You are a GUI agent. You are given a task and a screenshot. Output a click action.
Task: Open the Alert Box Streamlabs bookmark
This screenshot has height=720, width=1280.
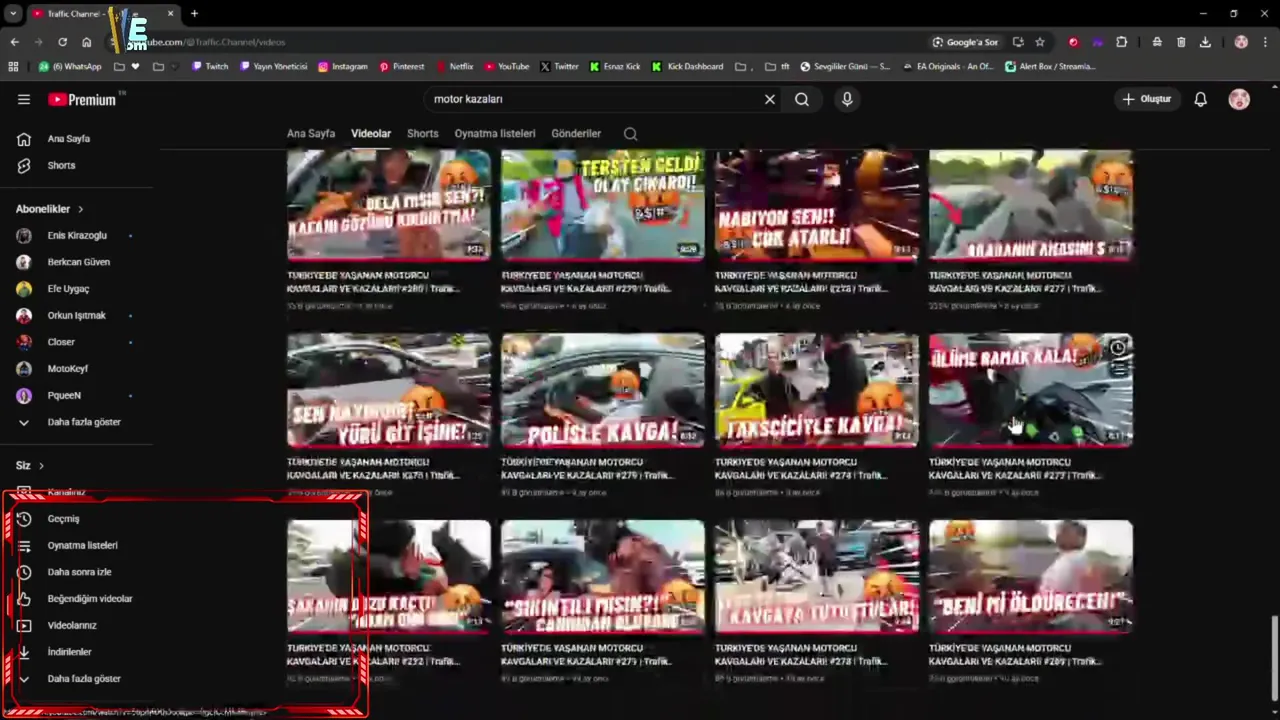tap(1050, 67)
